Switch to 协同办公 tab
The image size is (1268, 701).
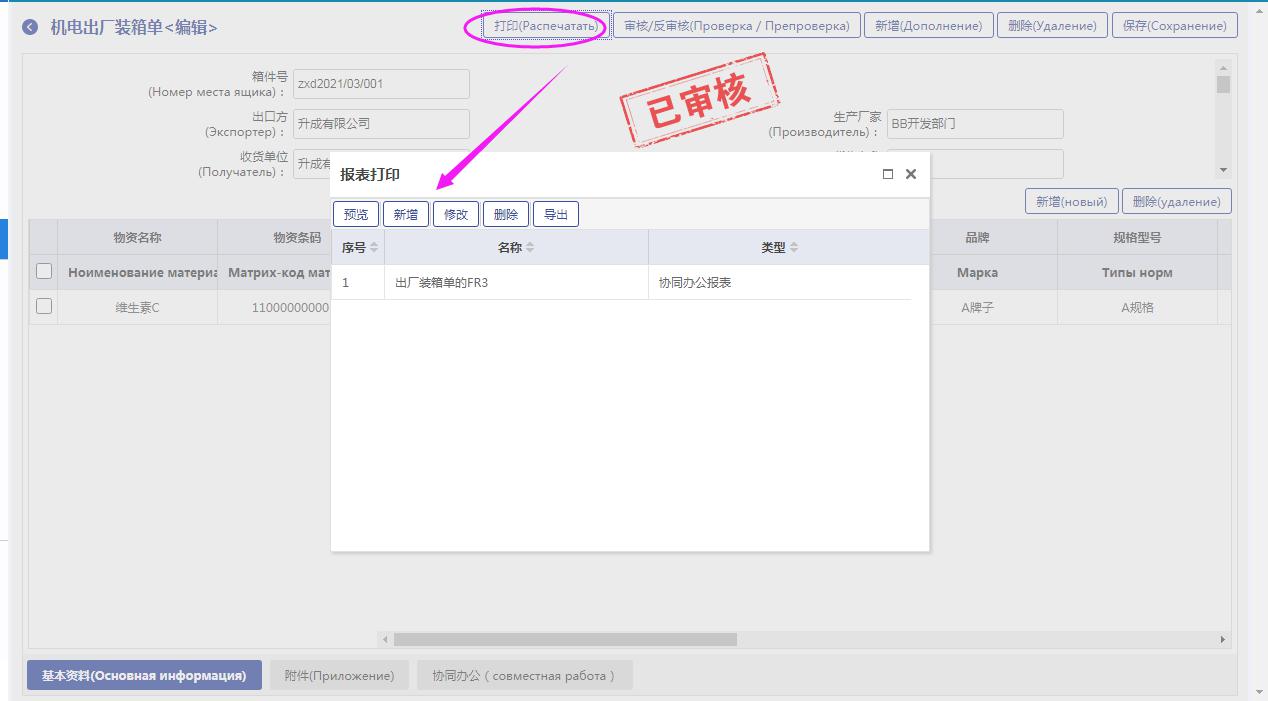(524, 675)
